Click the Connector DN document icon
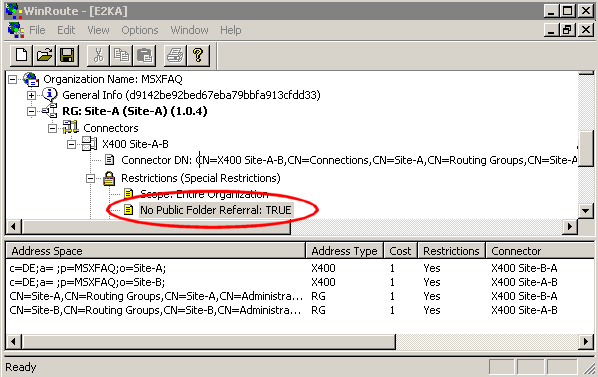598x377 pixels. (x=109, y=160)
